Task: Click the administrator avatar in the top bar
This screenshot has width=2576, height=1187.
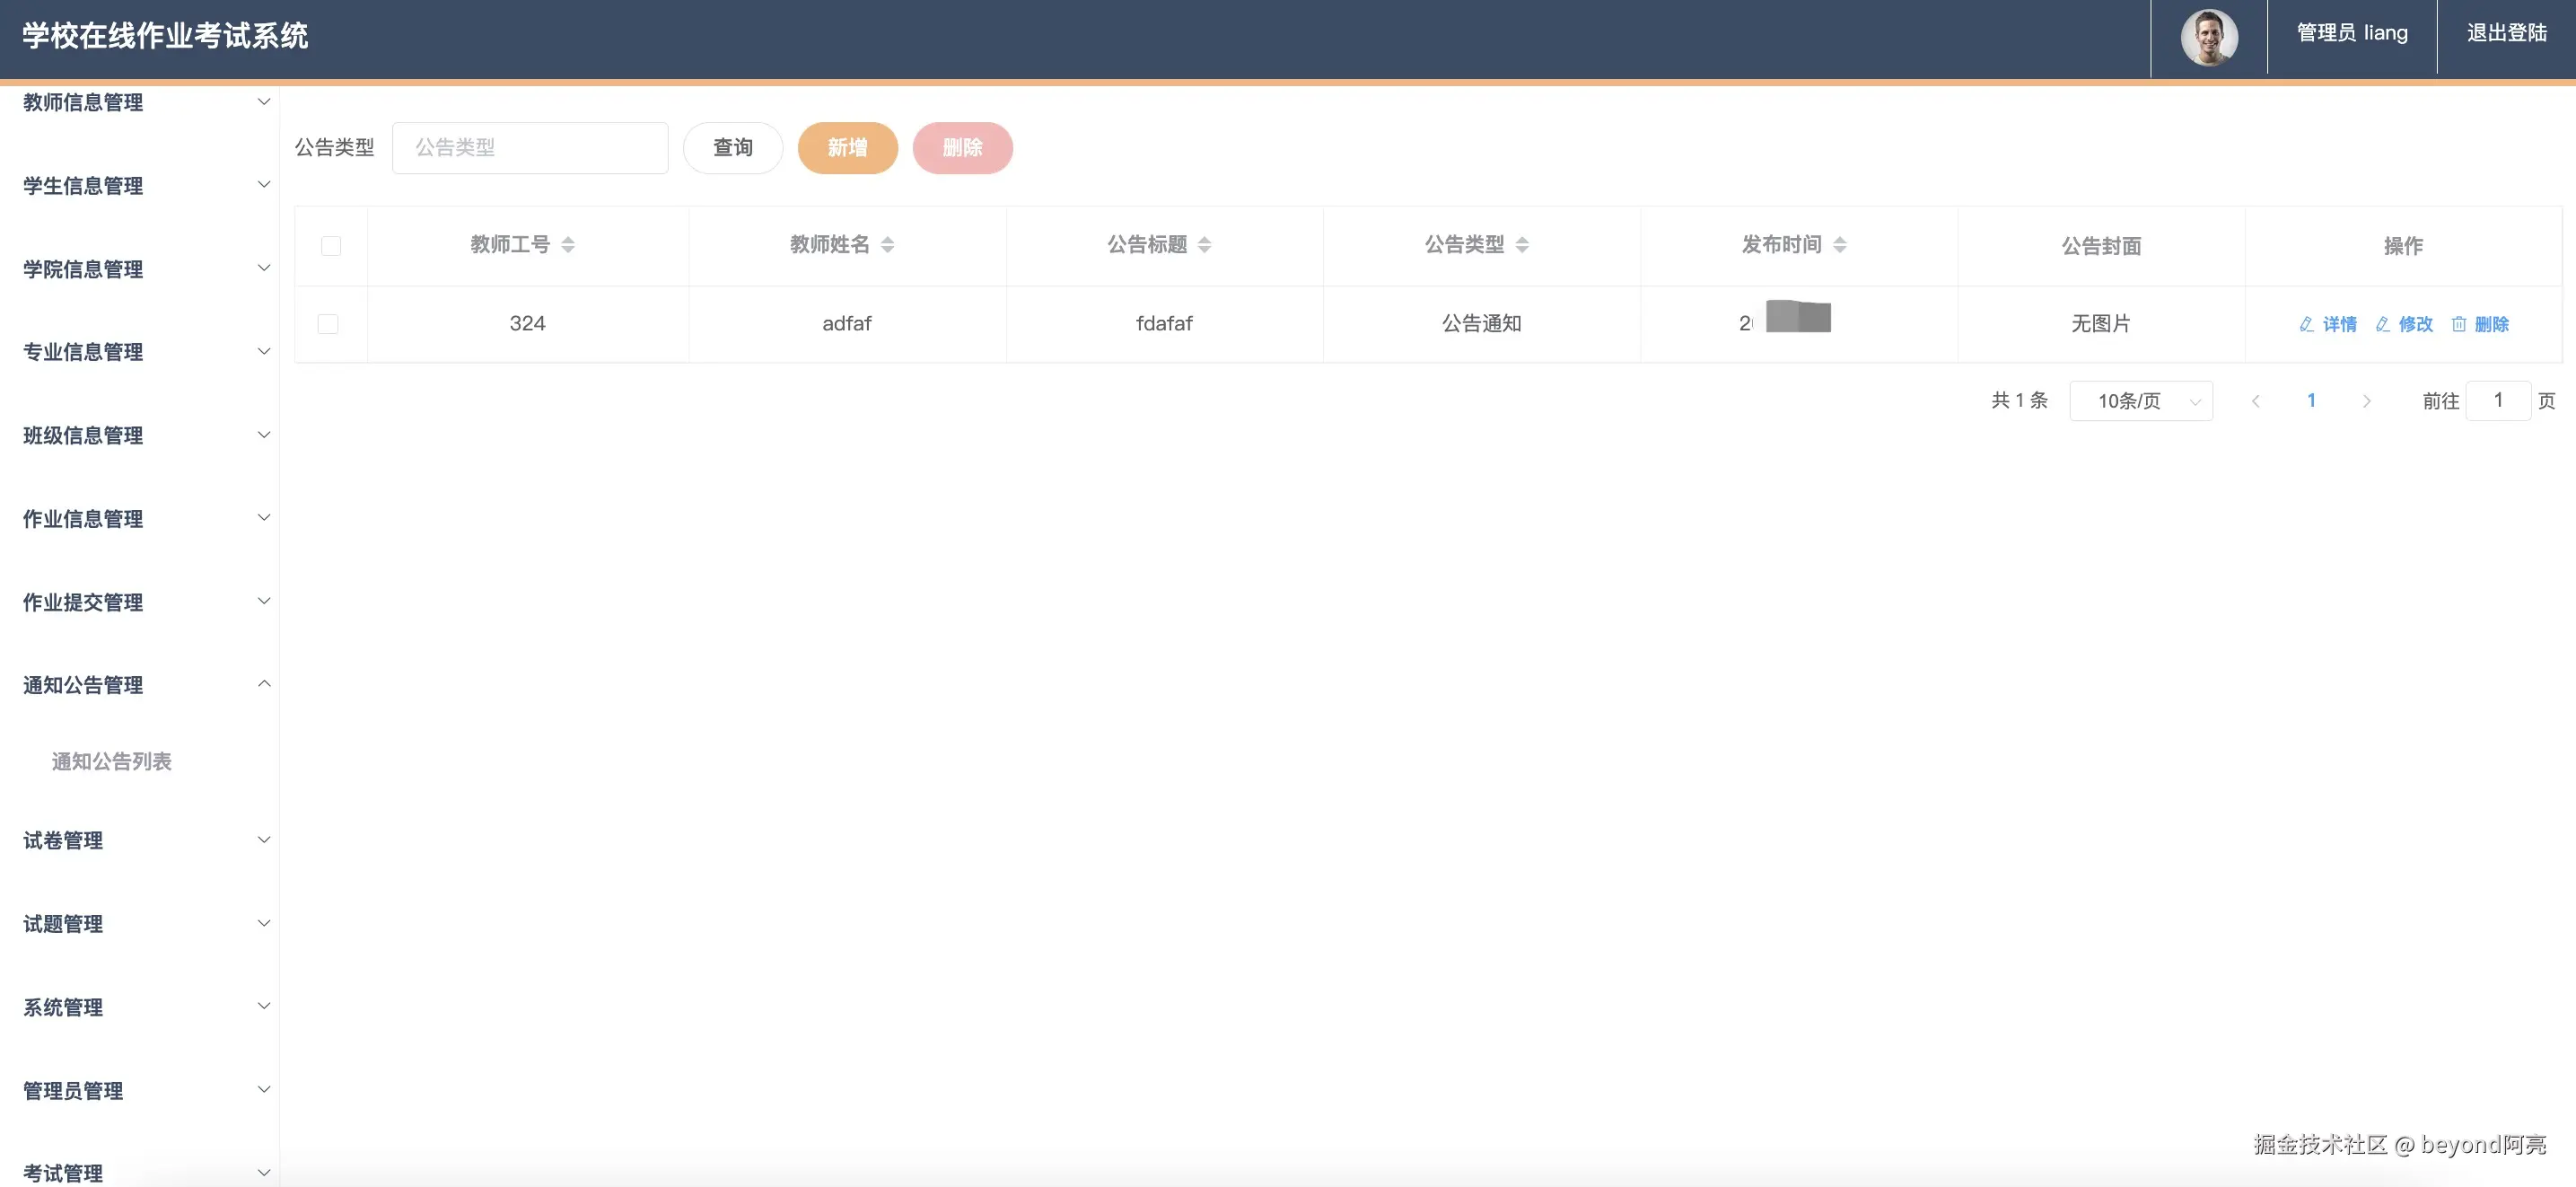Action: pos(2209,36)
